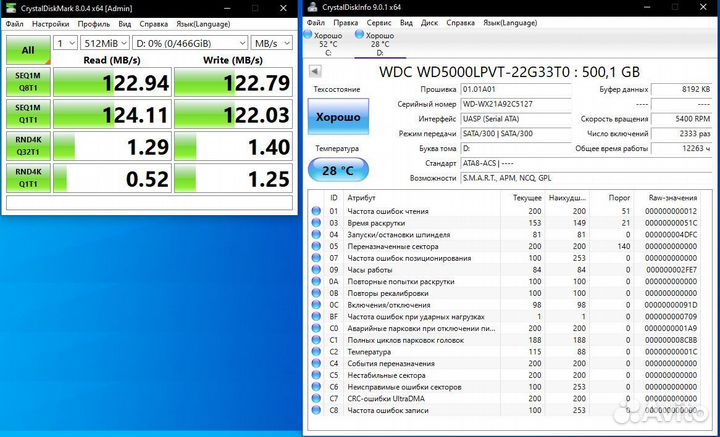Click status icon for 0B Повторы рекалибровки
720x437 pixels.
[316, 293]
